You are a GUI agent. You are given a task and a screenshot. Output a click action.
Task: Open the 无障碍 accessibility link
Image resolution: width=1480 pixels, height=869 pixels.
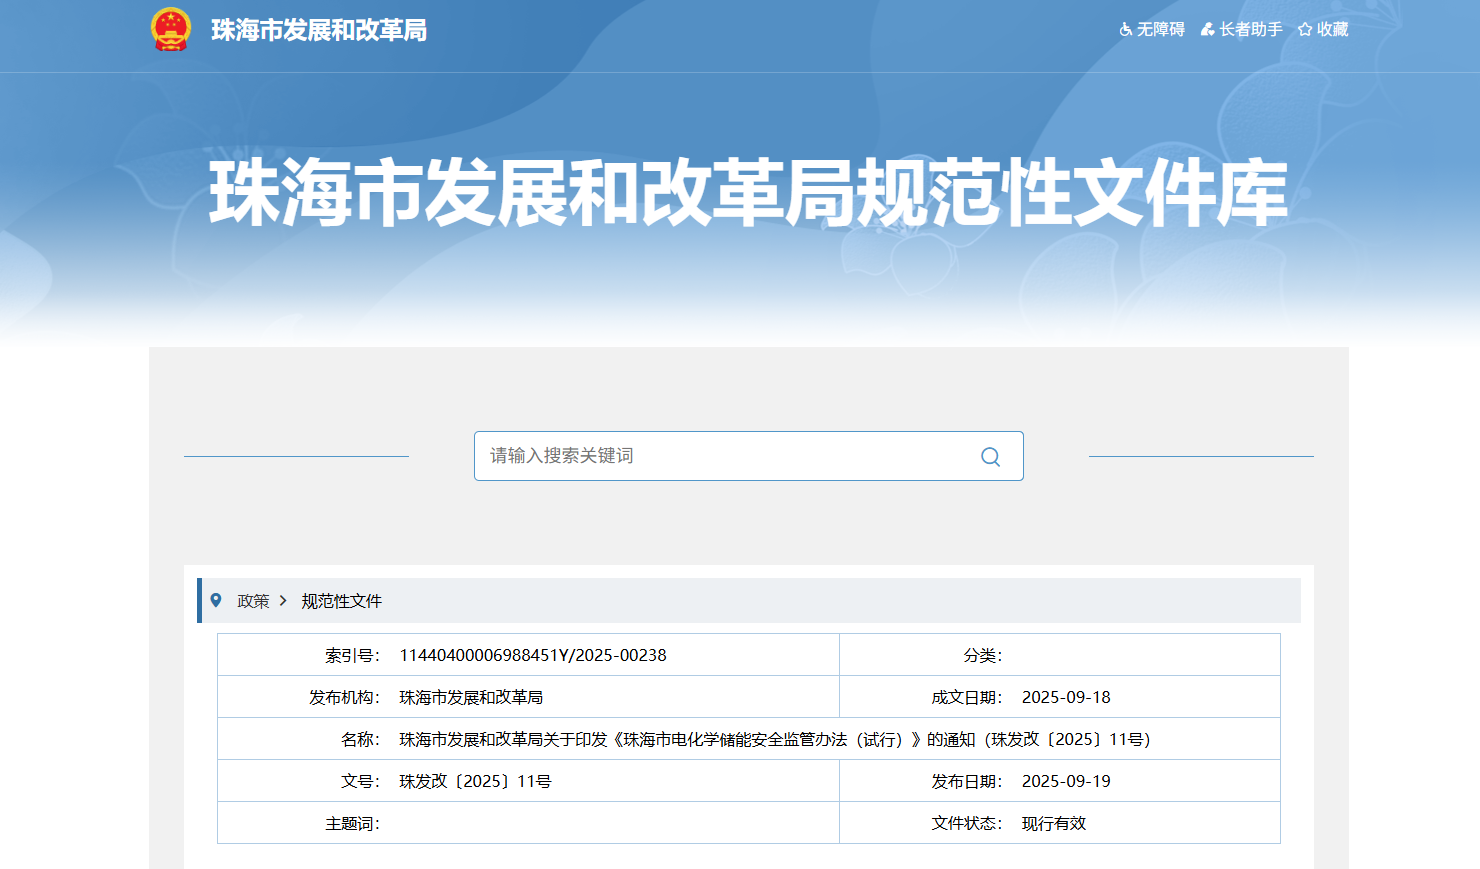click(1160, 30)
